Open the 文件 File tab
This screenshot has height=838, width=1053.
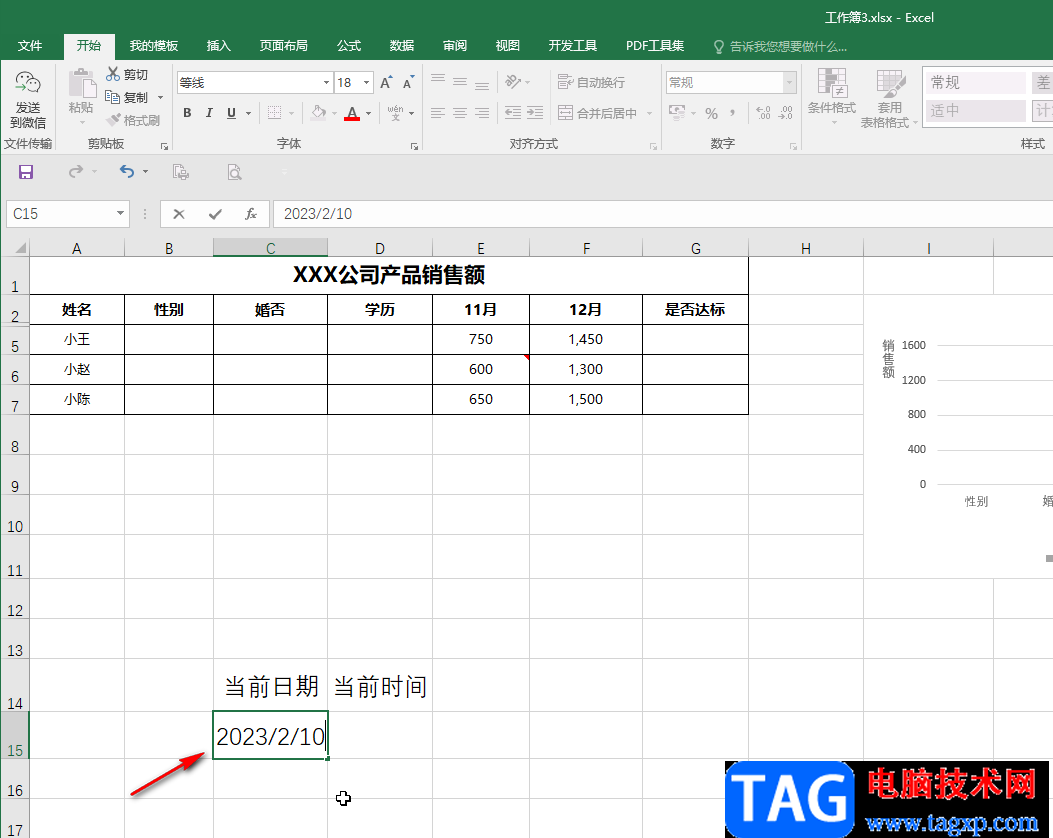(30, 46)
